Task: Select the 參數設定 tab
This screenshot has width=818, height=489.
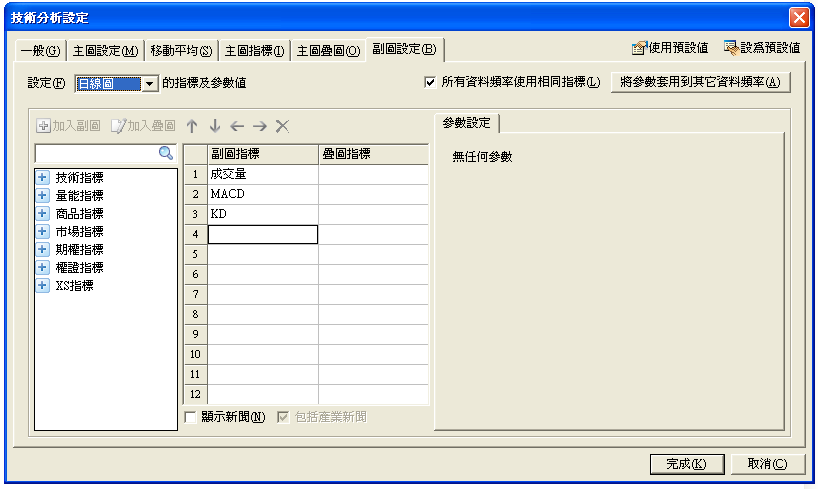Action: 466,123
